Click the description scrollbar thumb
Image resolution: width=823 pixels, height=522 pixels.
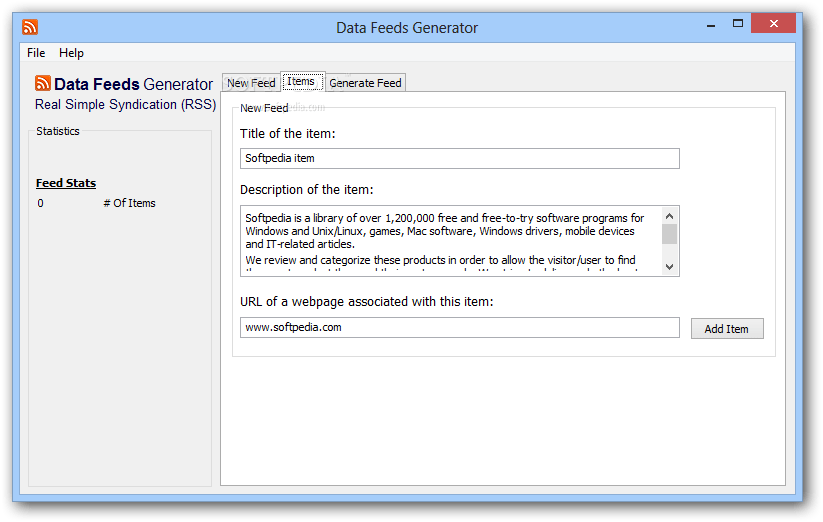(669, 234)
